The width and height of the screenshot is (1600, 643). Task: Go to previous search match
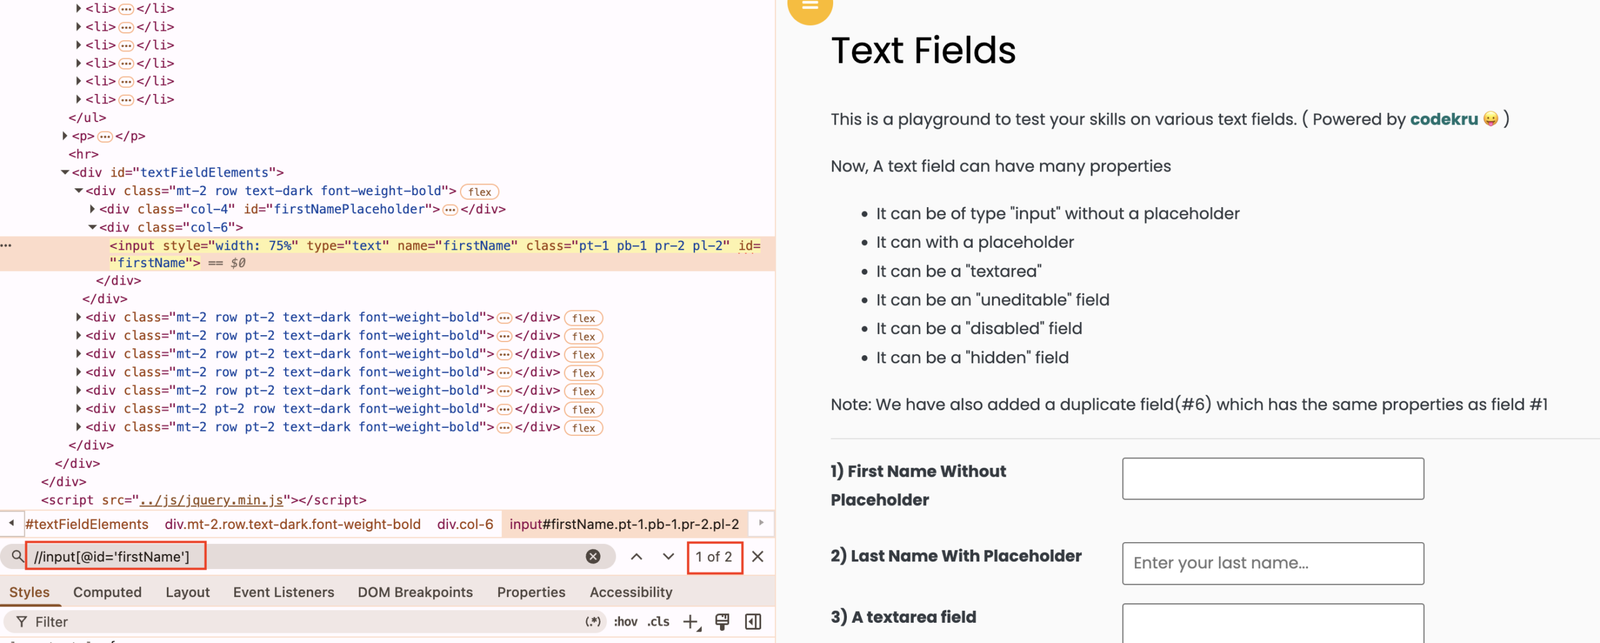coord(636,556)
